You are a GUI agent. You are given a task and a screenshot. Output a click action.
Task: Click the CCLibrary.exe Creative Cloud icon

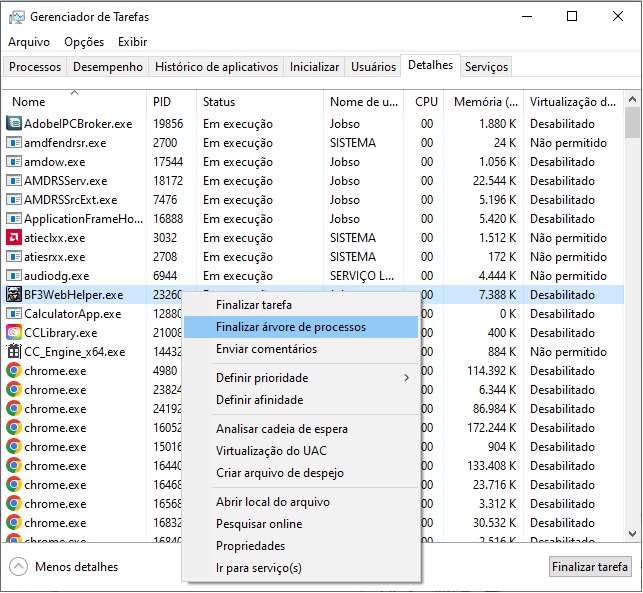14,333
